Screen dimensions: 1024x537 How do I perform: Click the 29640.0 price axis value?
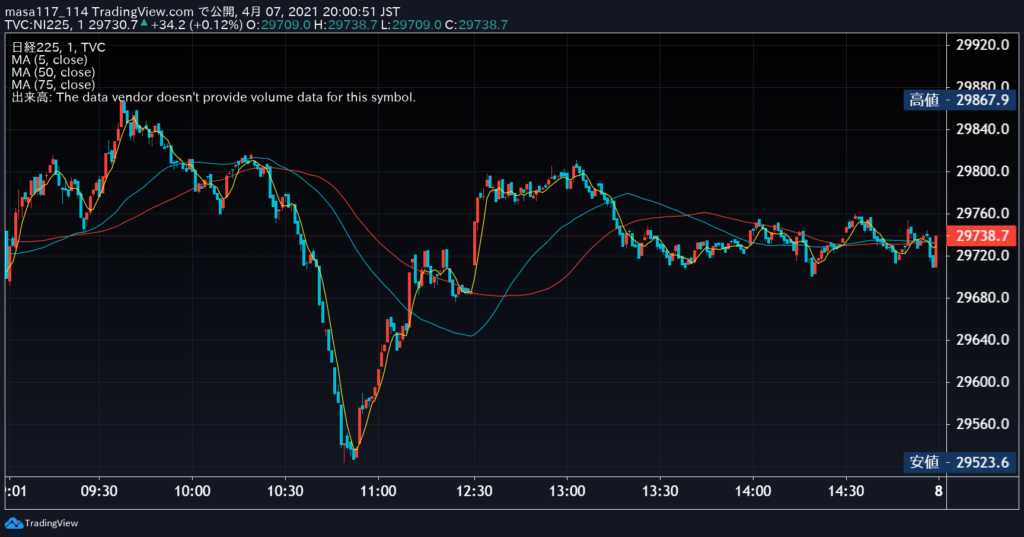tap(982, 340)
